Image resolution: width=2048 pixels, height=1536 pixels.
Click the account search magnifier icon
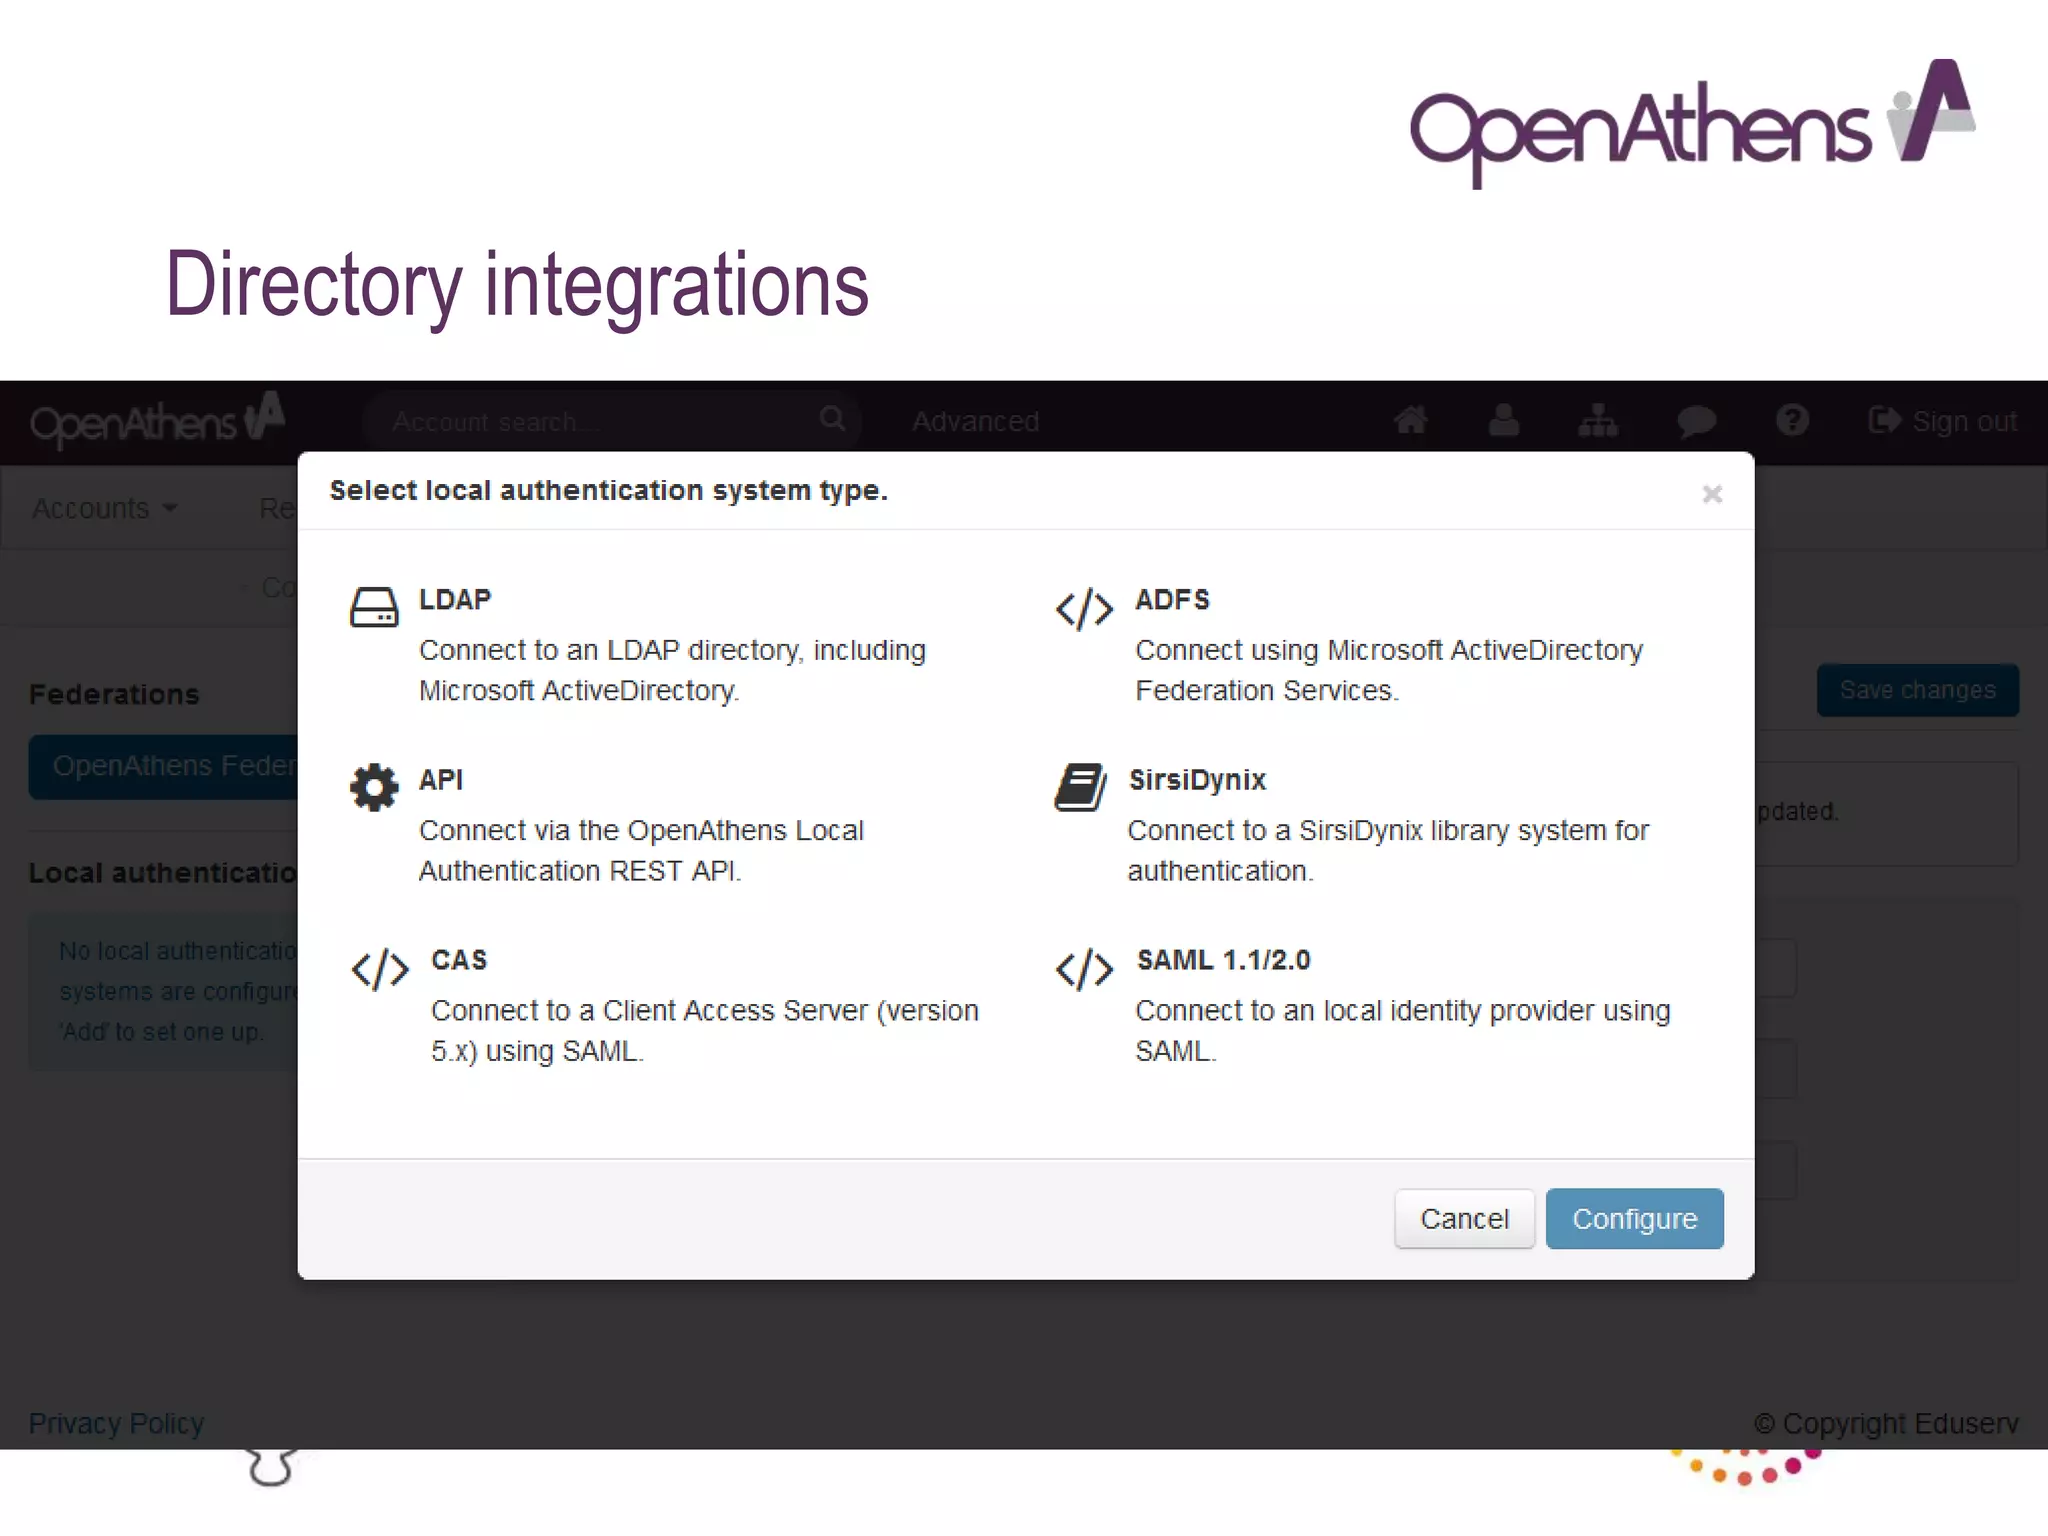pos(832,419)
